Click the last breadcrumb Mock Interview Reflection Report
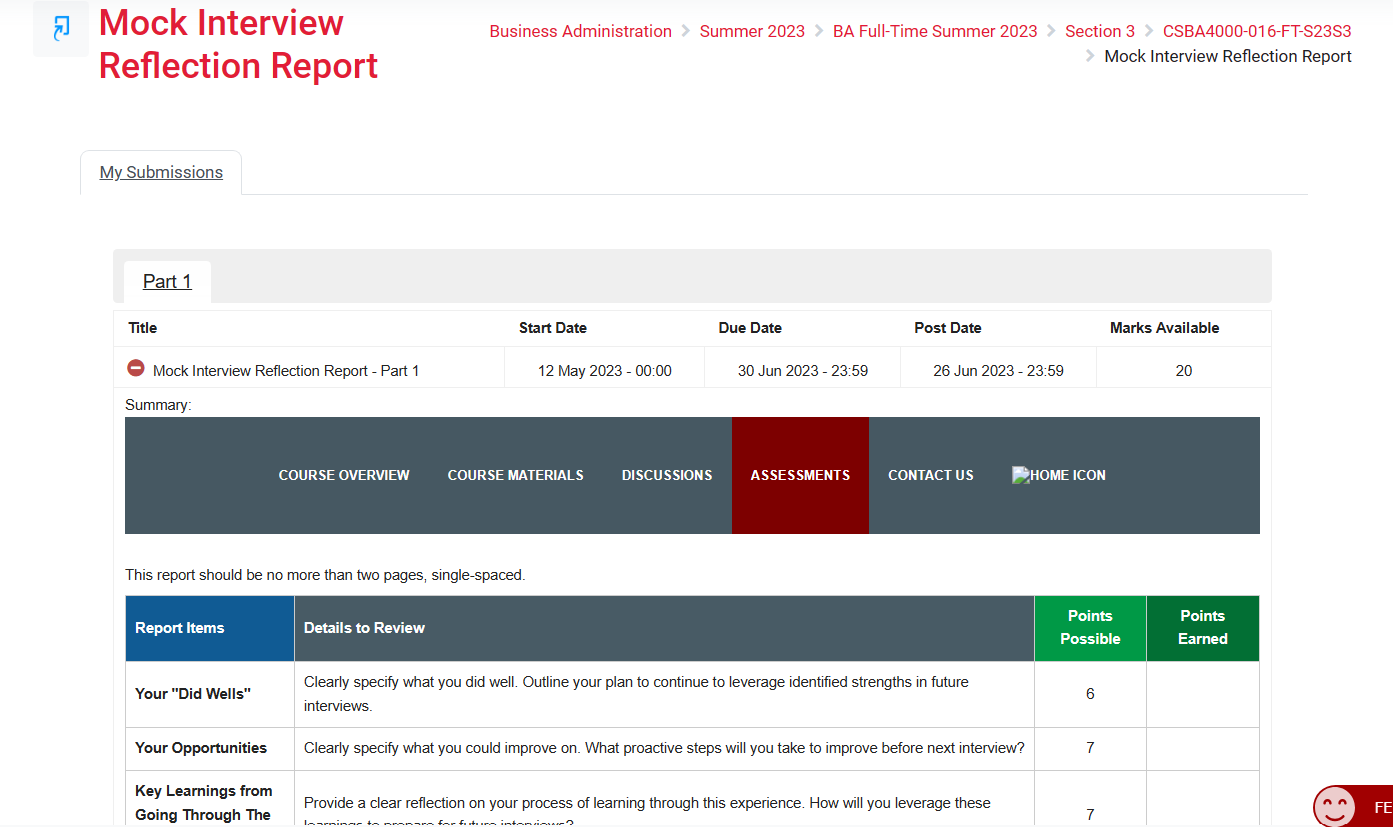 [x=1228, y=56]
